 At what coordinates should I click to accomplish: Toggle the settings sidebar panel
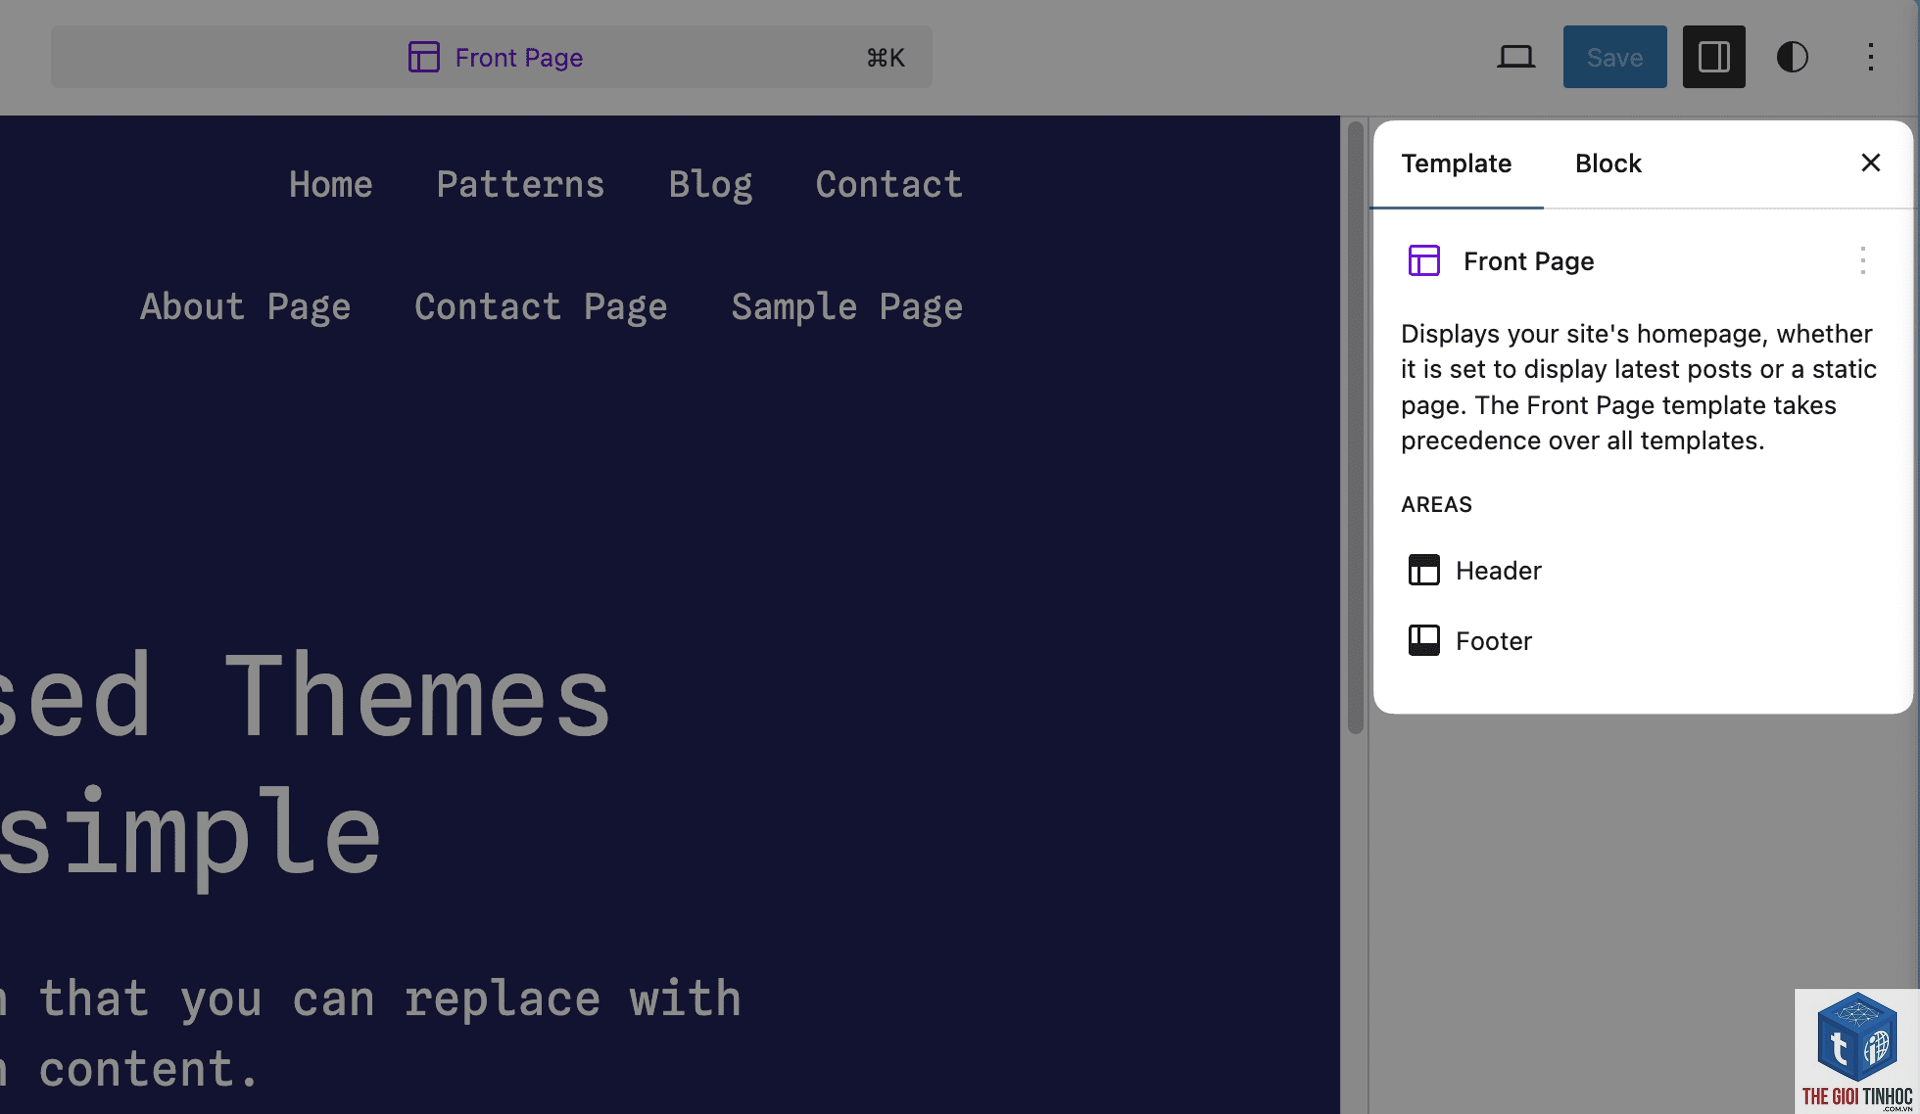click(1713, 57)
